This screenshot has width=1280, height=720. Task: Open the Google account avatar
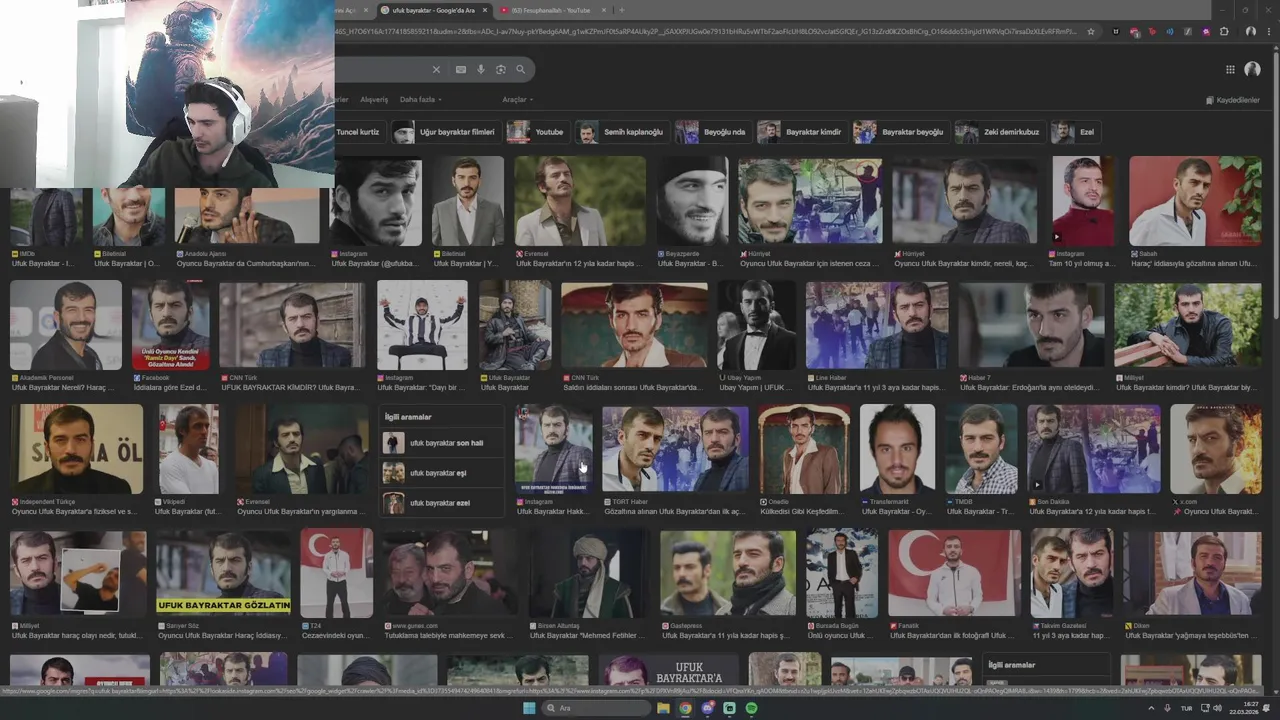click(1252, 69)
